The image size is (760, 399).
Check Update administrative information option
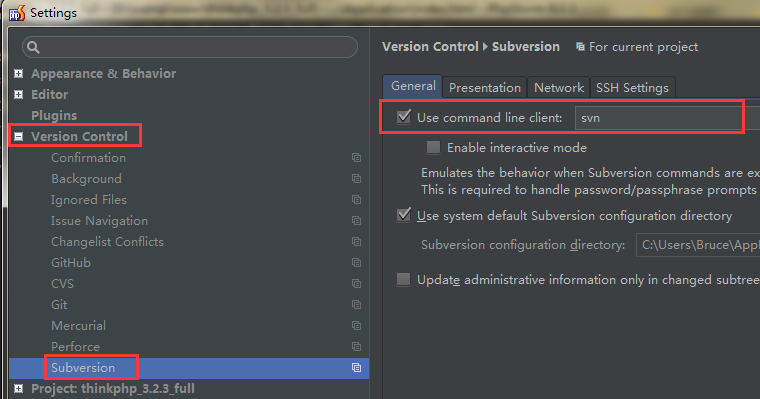pyautogui.click(x=403, y=279)
